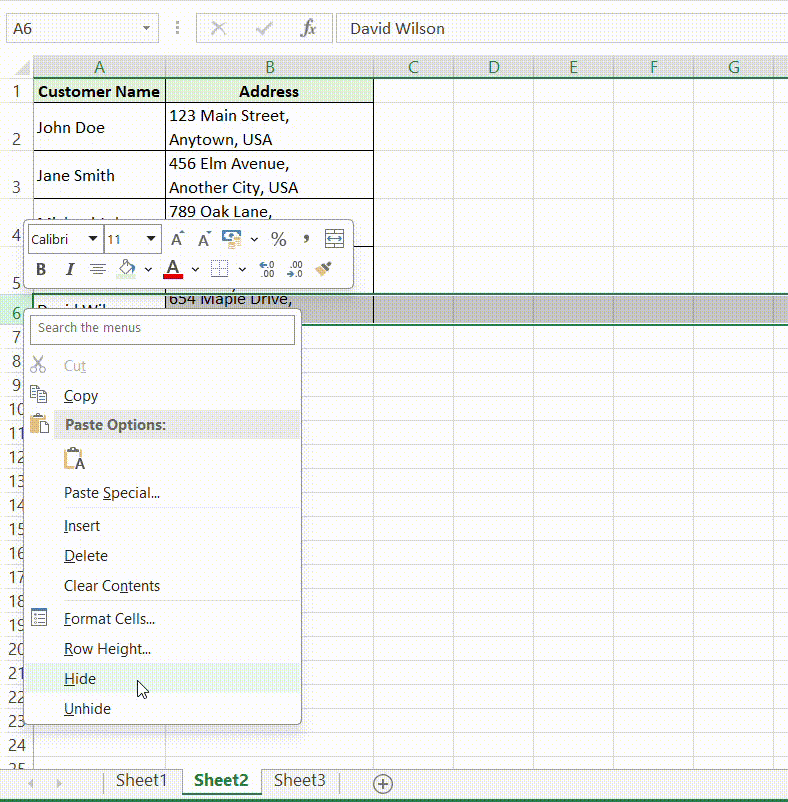Select row 1 header
The width and height of the screenshot is (788, 802).
point(16,91)
